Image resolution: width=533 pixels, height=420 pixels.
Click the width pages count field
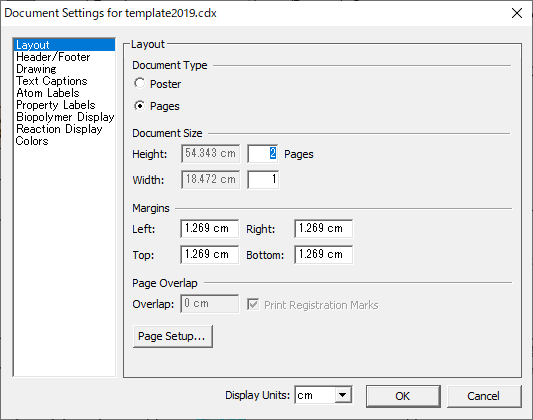click(x=263, y=179)
